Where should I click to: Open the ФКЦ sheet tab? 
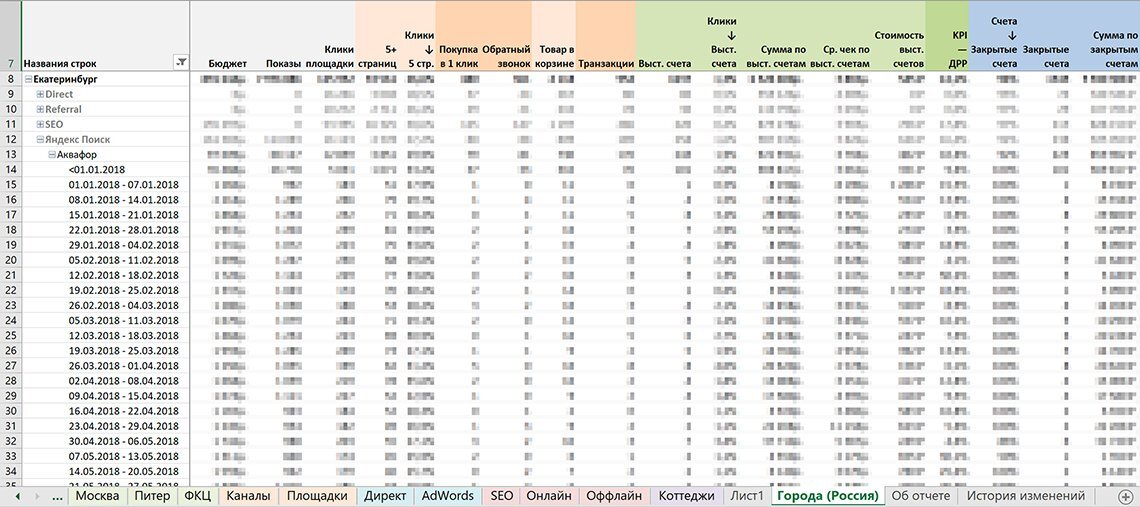pyautogui.click(x=198, y=496)
